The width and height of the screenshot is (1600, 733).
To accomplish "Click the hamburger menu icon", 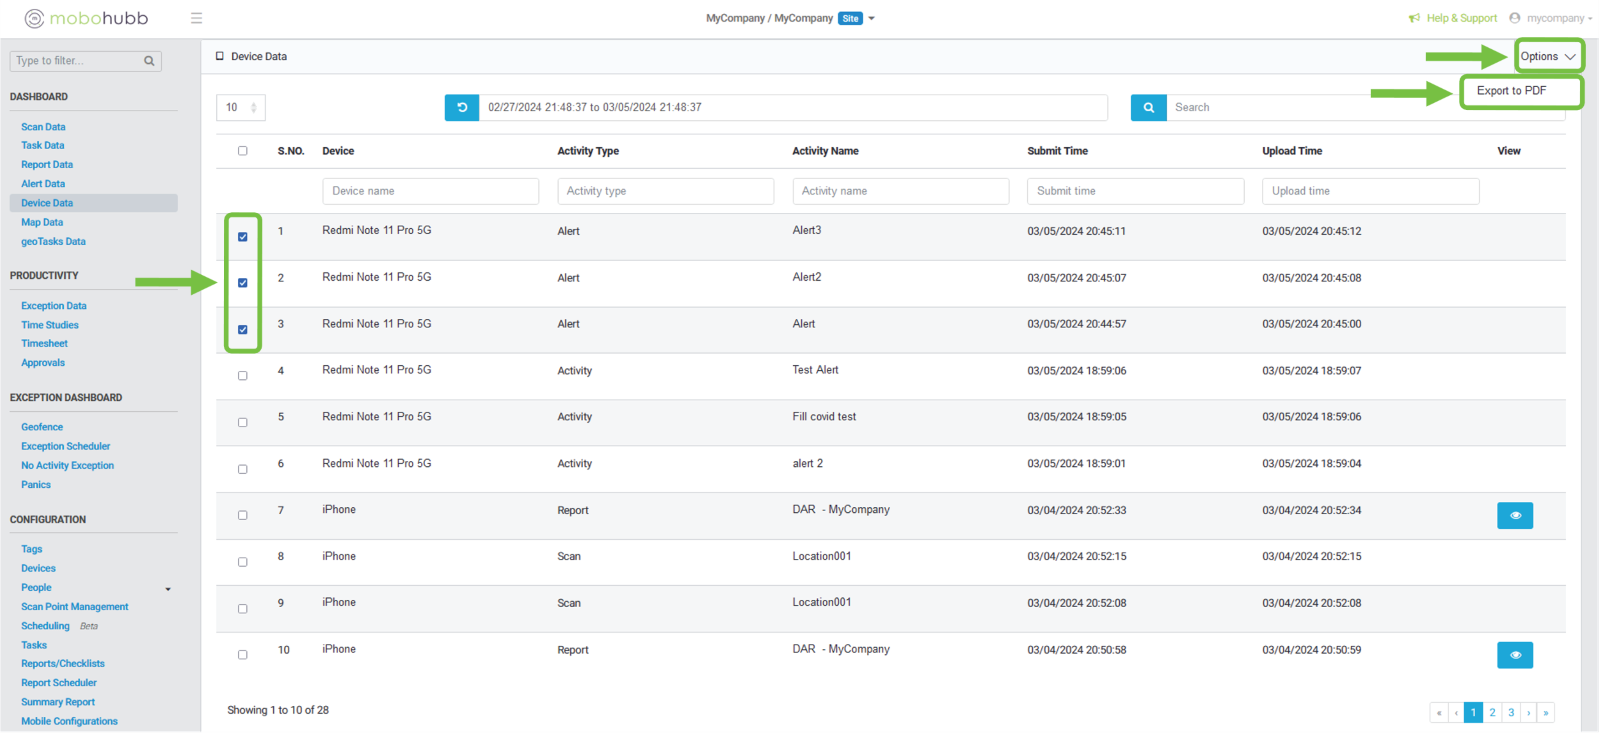I will [196, 18].
